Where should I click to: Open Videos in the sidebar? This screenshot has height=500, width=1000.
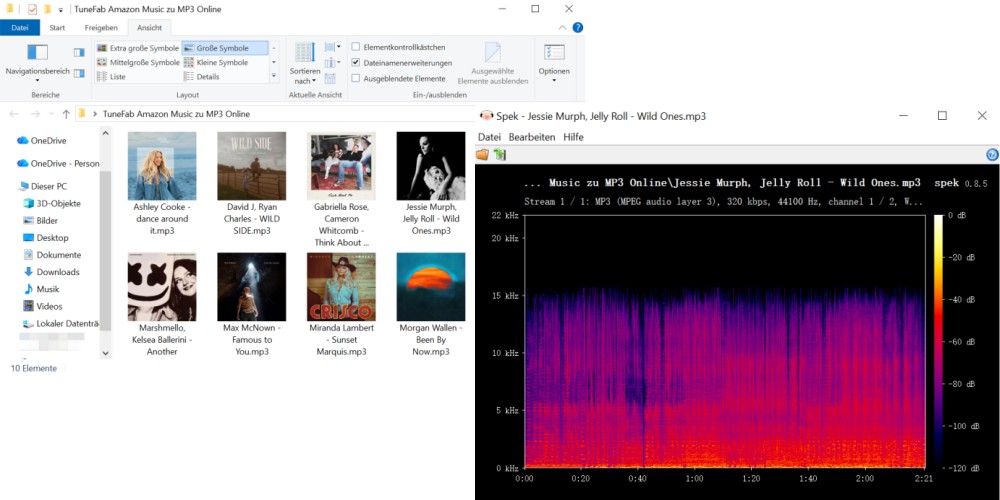click(x=43, y=306)
